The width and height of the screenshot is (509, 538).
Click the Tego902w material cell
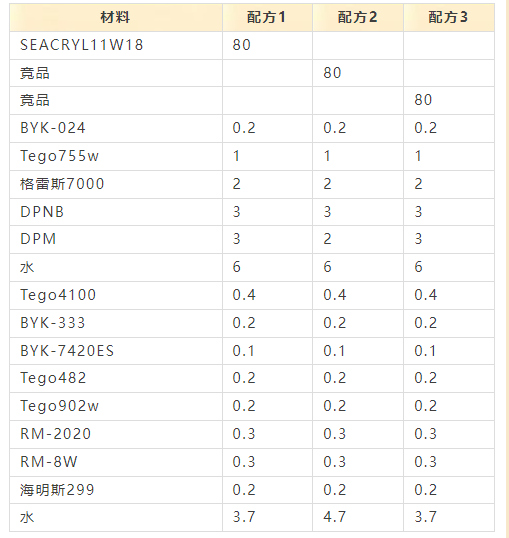tap(116, 407)
